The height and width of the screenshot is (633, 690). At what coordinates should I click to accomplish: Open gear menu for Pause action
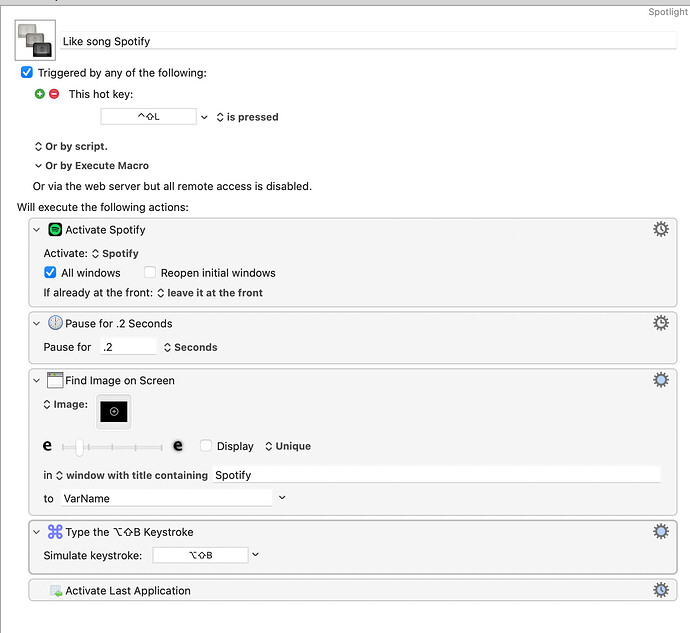click(661, 323)
